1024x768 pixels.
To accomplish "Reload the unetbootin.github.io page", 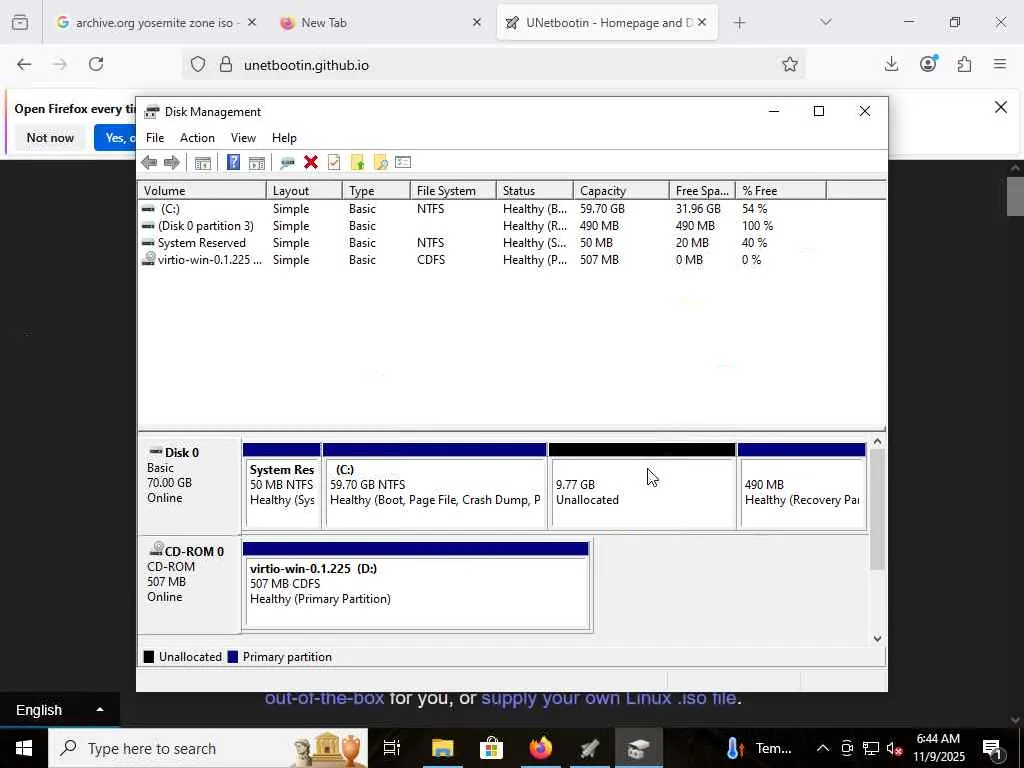I will [x=96, y=64].
